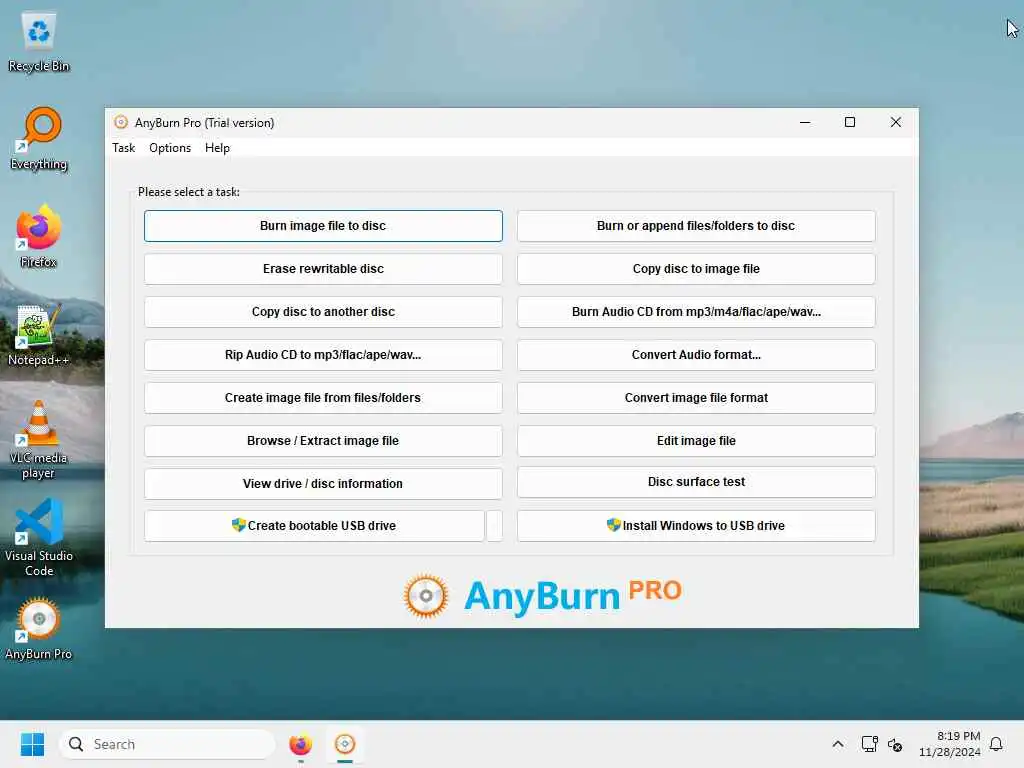This screenshot has height=768, width=1024.
Task: Show hidden system tray icons
Action: pos(838,744)
